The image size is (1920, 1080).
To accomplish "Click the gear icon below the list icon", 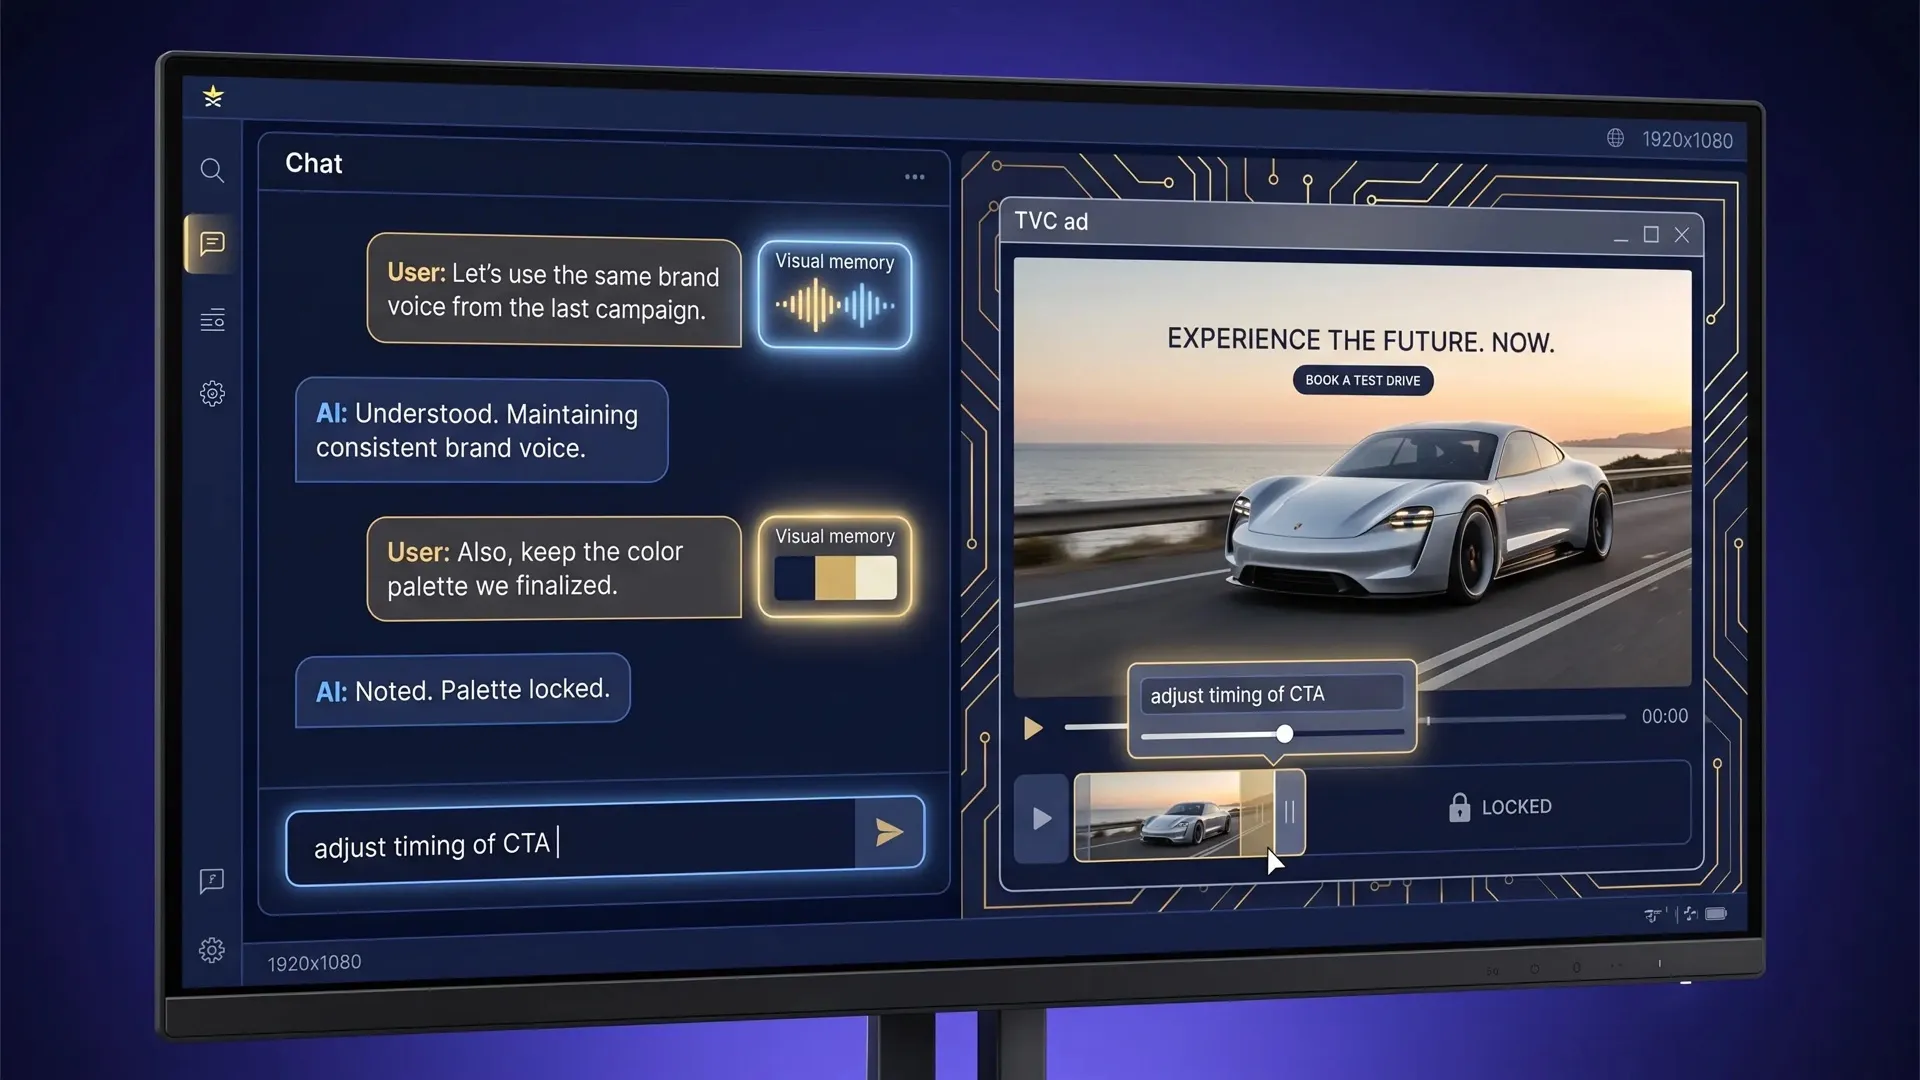I will tap(212, 393).
